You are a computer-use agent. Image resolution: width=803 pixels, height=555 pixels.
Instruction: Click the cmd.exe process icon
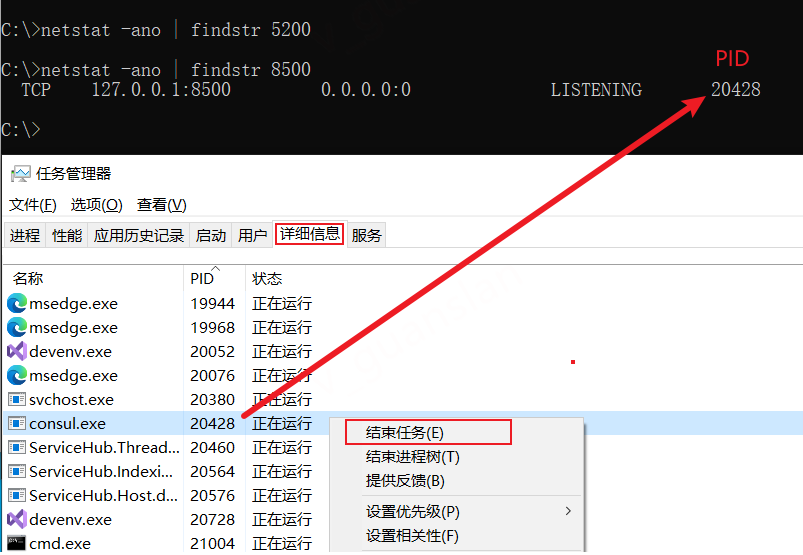(16, 543)
